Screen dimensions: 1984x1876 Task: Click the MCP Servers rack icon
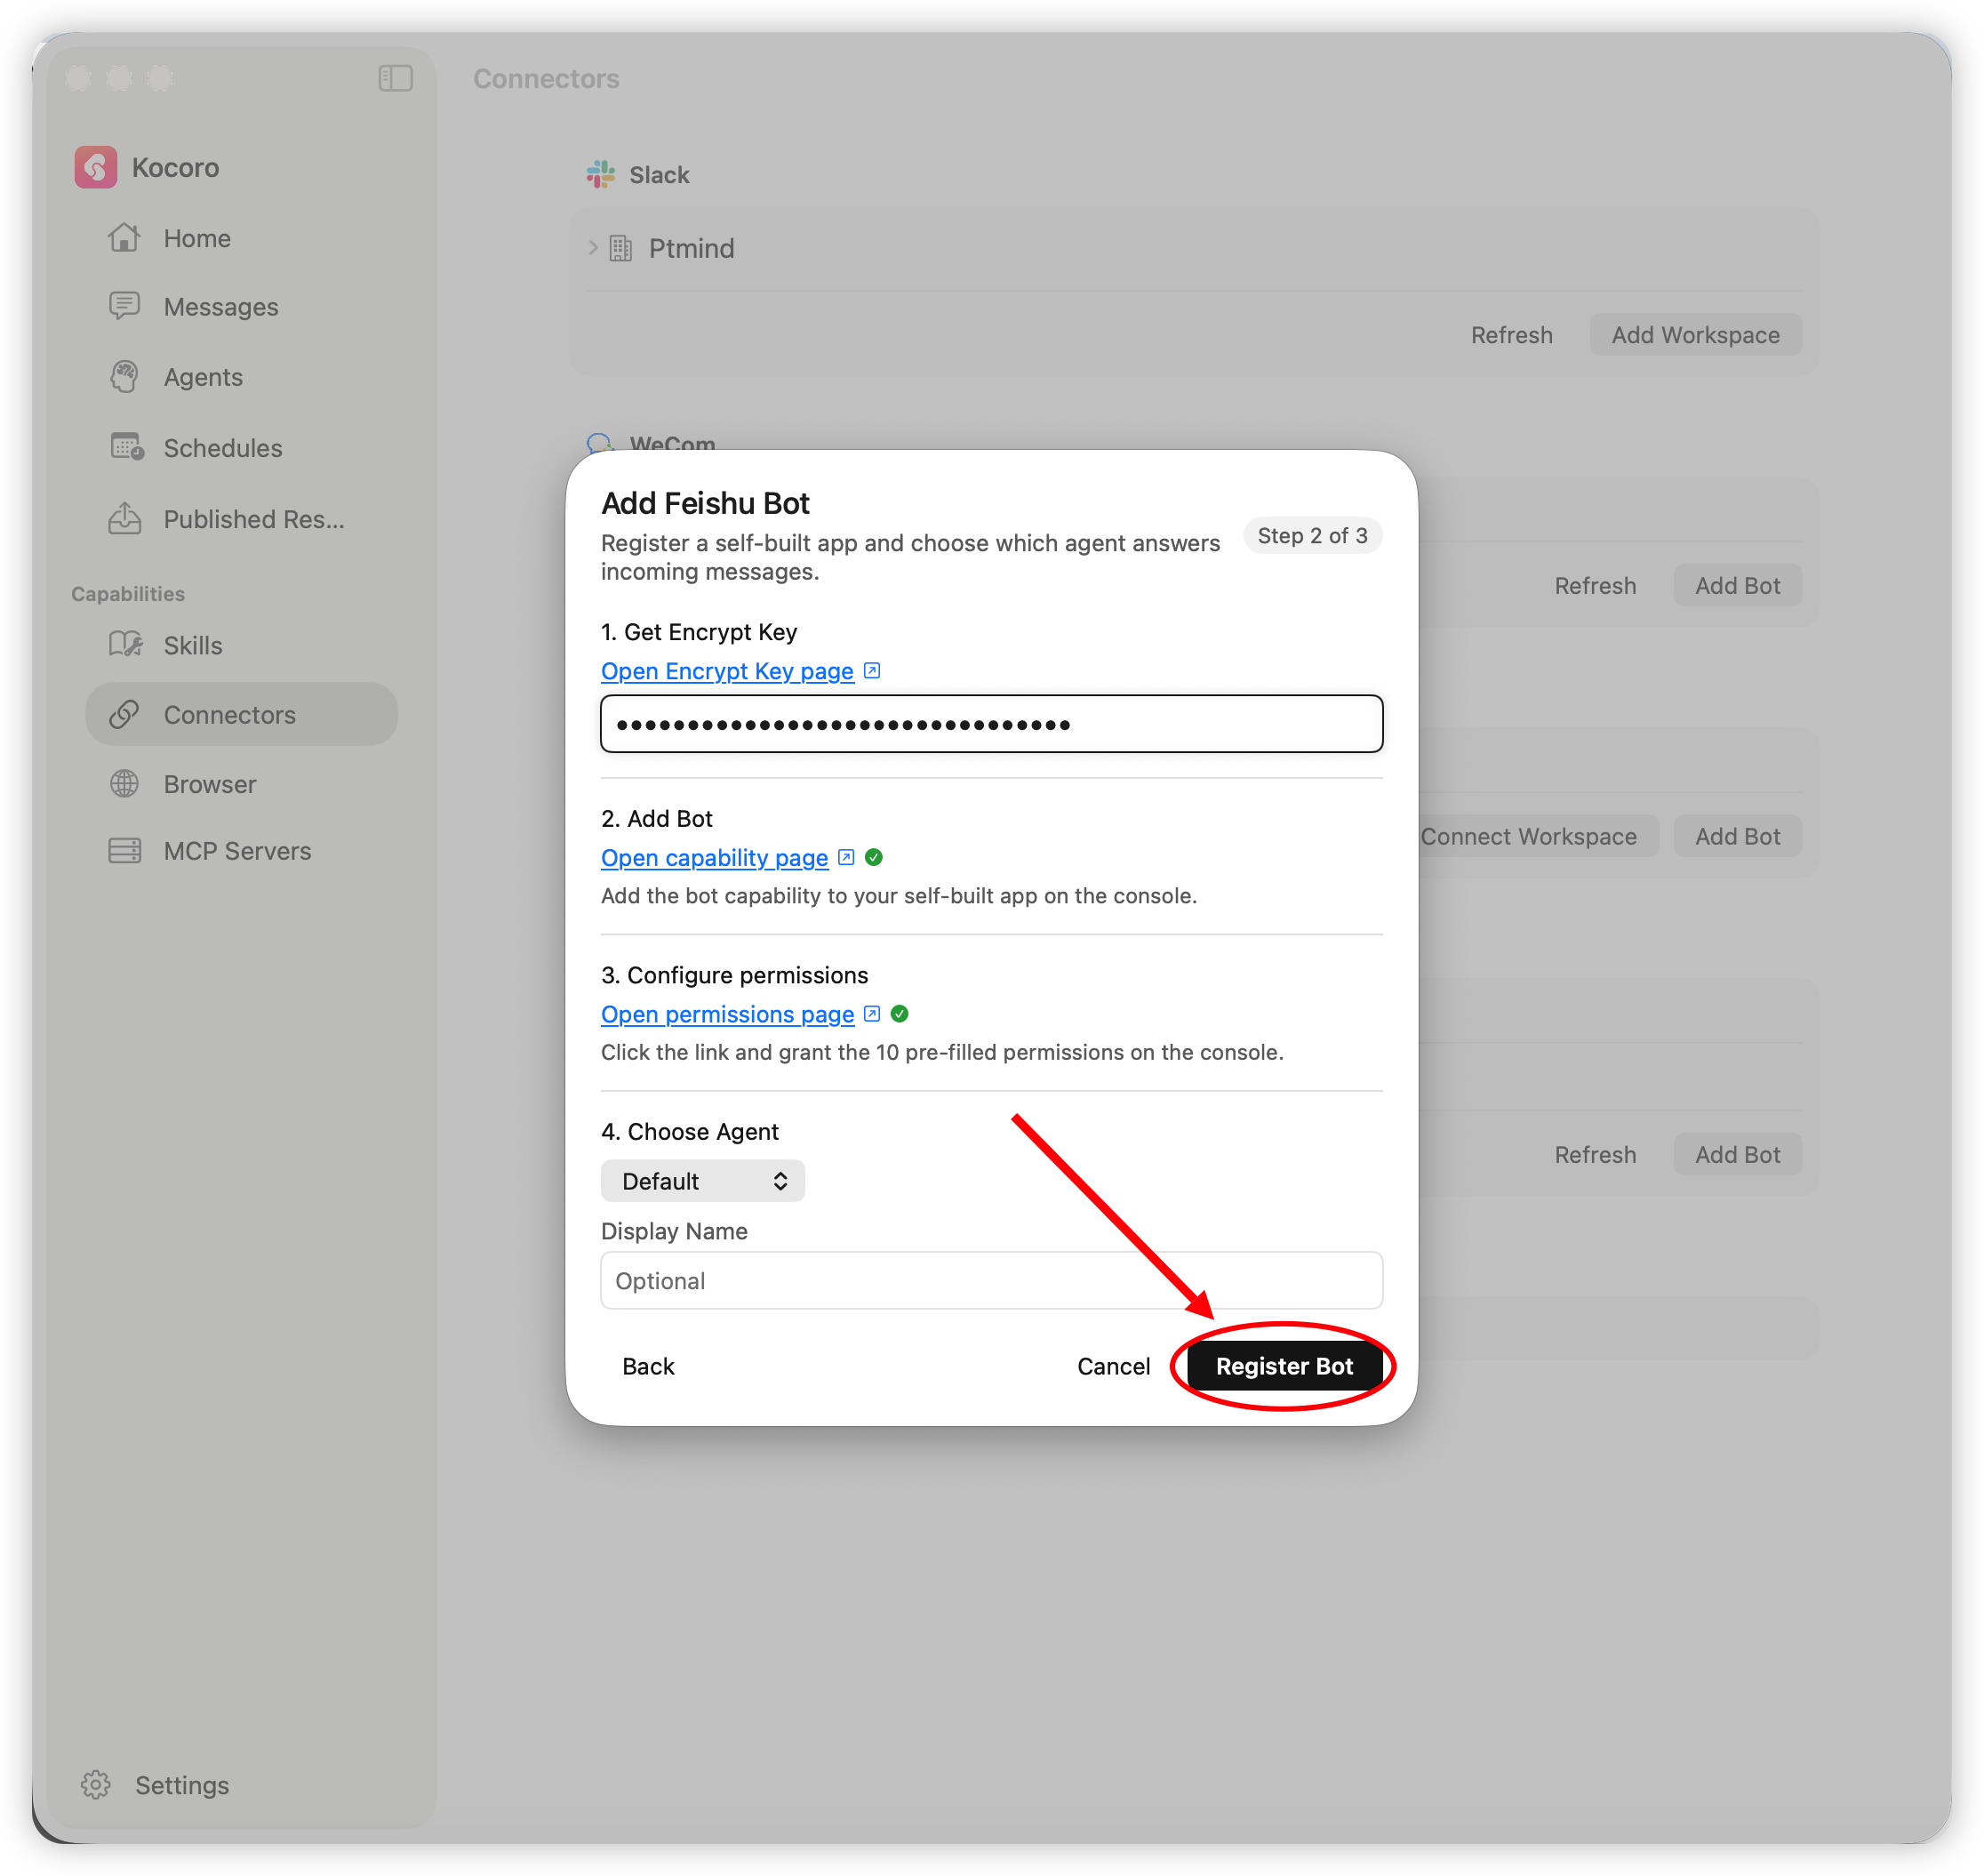click(x=124, y=851)
